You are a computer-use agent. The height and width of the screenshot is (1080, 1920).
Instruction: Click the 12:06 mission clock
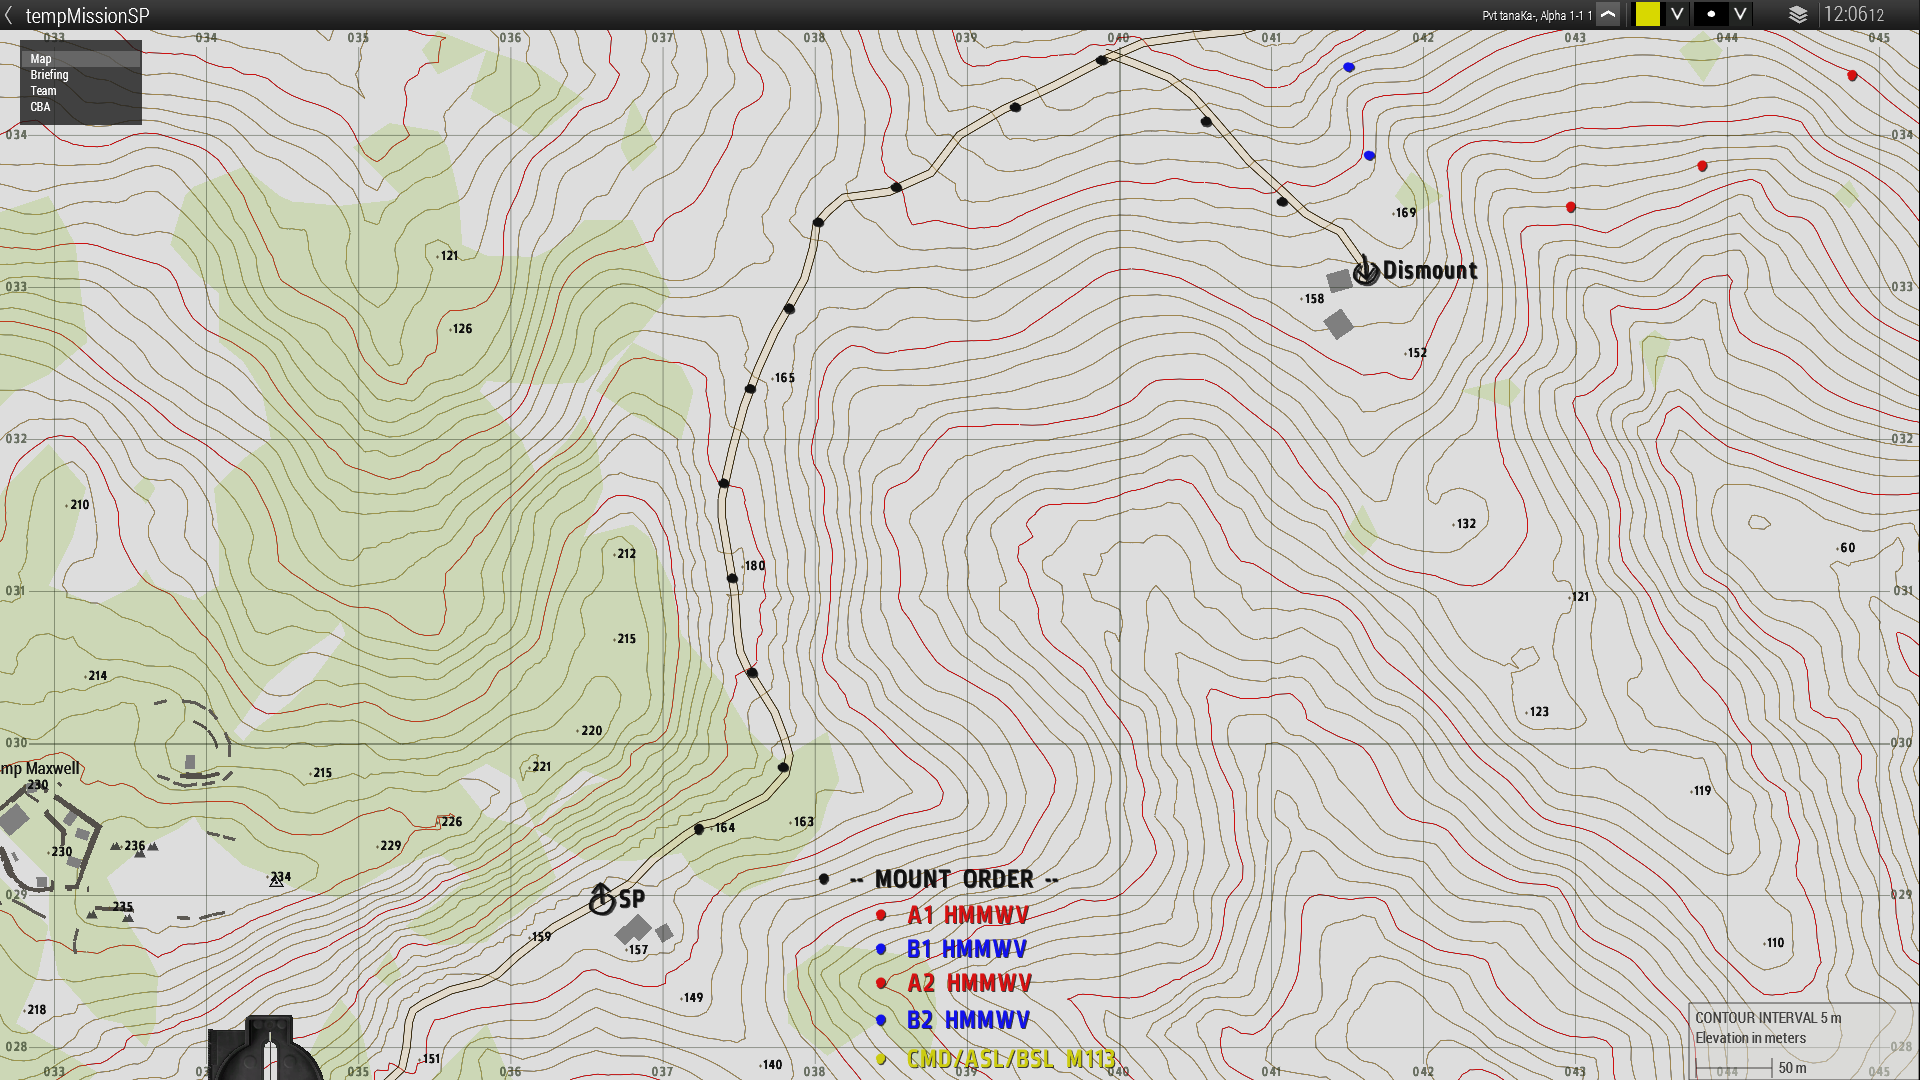pos(1853,15)
